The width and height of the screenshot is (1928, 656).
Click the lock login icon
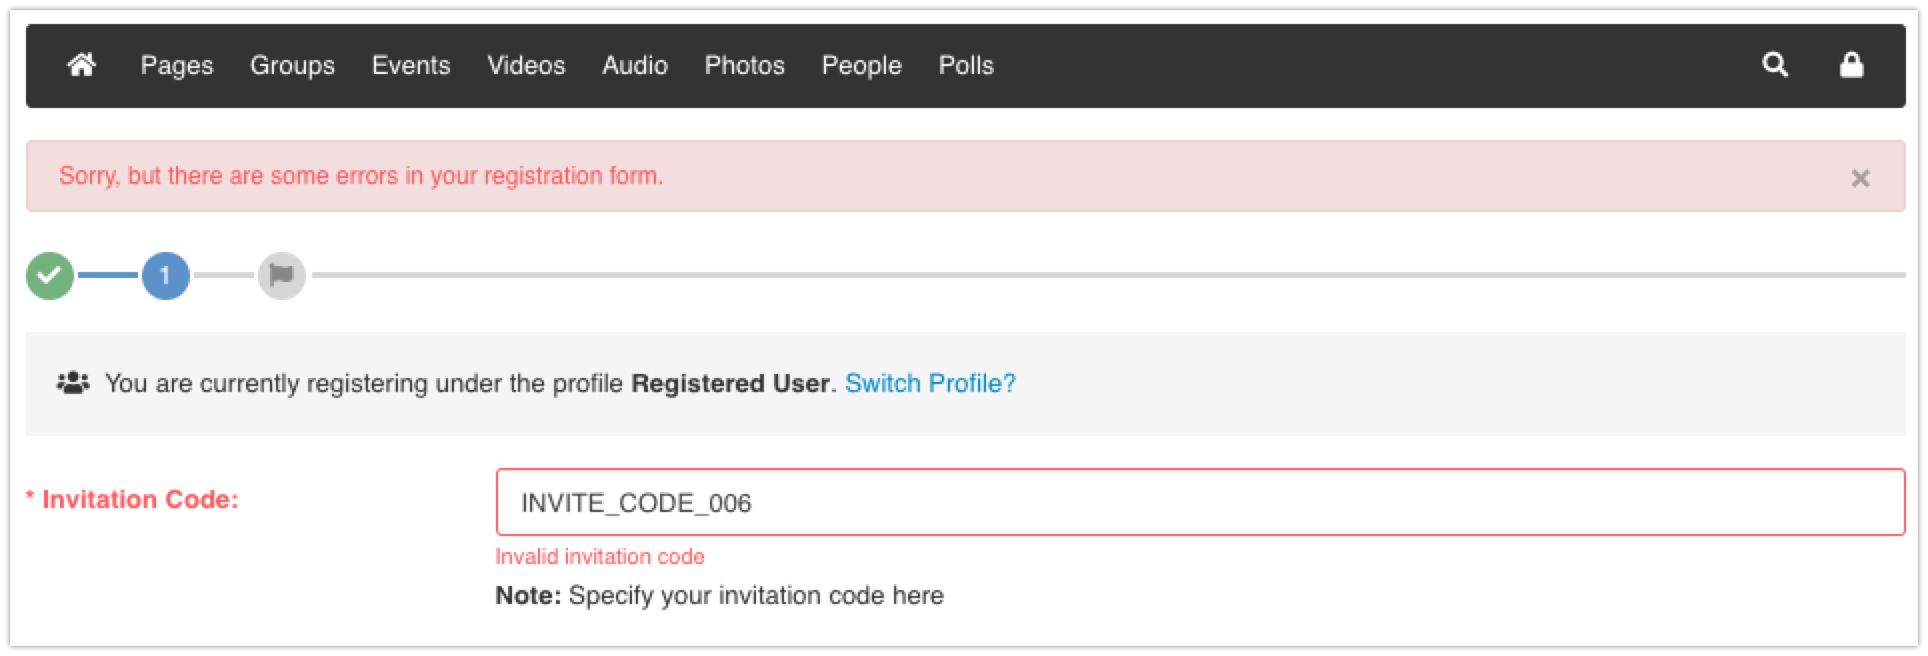(x=1851, y=65)
